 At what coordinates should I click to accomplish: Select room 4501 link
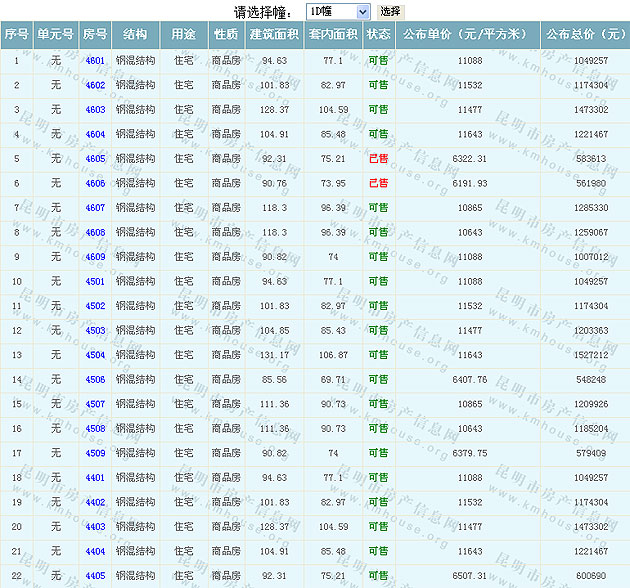tap(95, 281)
